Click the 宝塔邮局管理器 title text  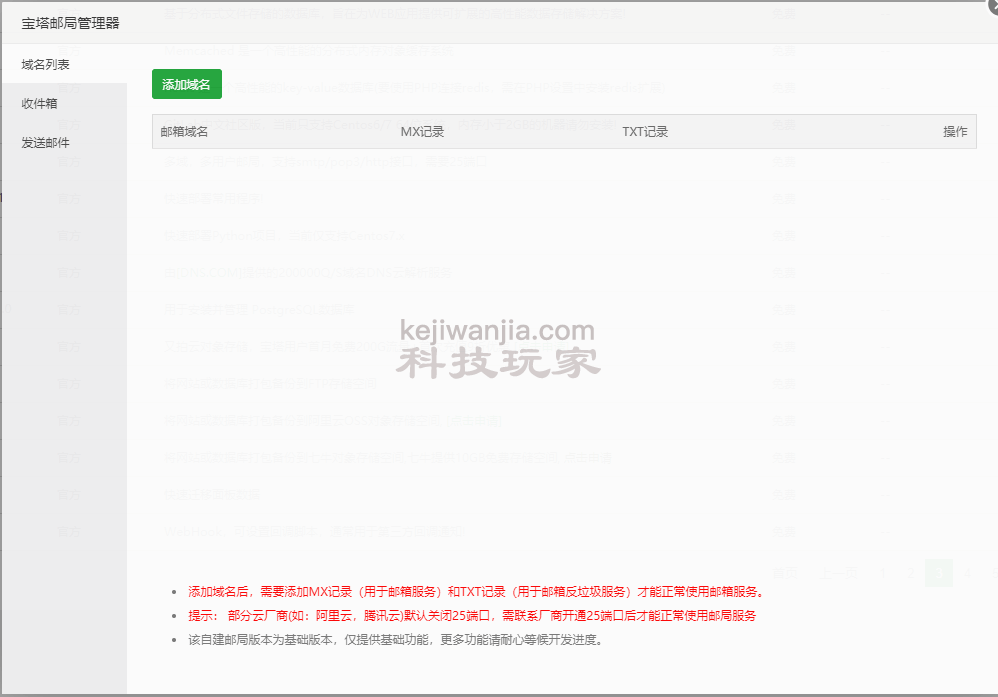71,24
